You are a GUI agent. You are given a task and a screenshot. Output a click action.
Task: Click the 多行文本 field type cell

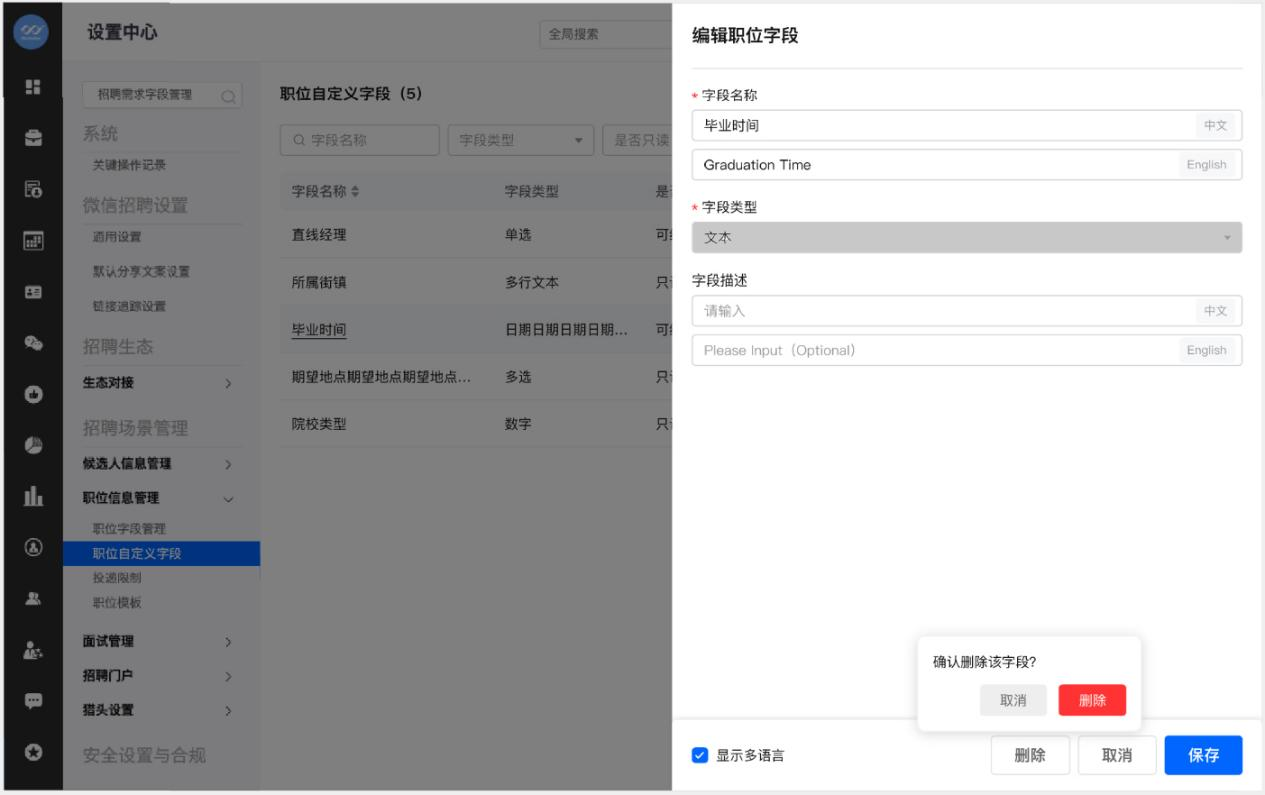[532, 282]
